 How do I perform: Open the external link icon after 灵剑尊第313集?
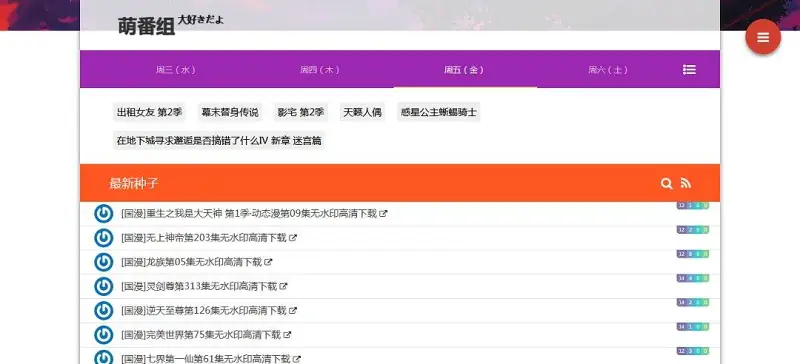click(284, 286)
